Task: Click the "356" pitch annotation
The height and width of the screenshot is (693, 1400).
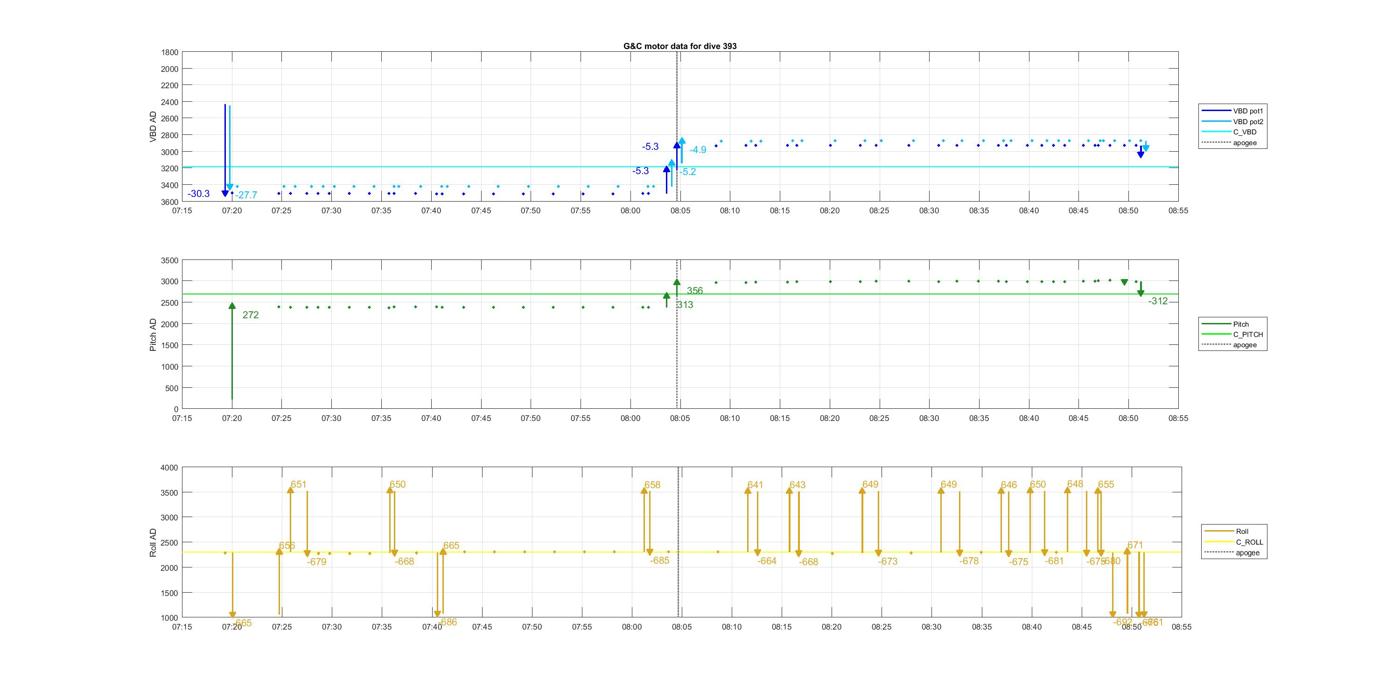Action: (695, 291)
